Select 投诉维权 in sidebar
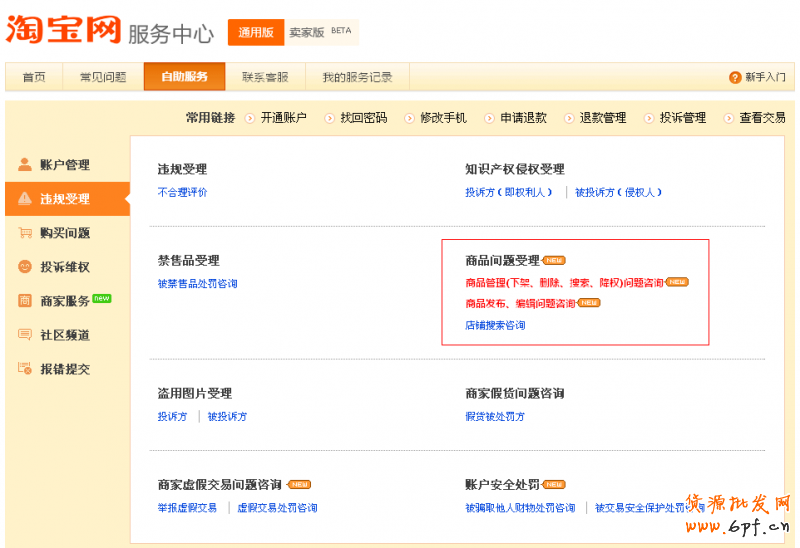800x548 pixels. point(67,266)
